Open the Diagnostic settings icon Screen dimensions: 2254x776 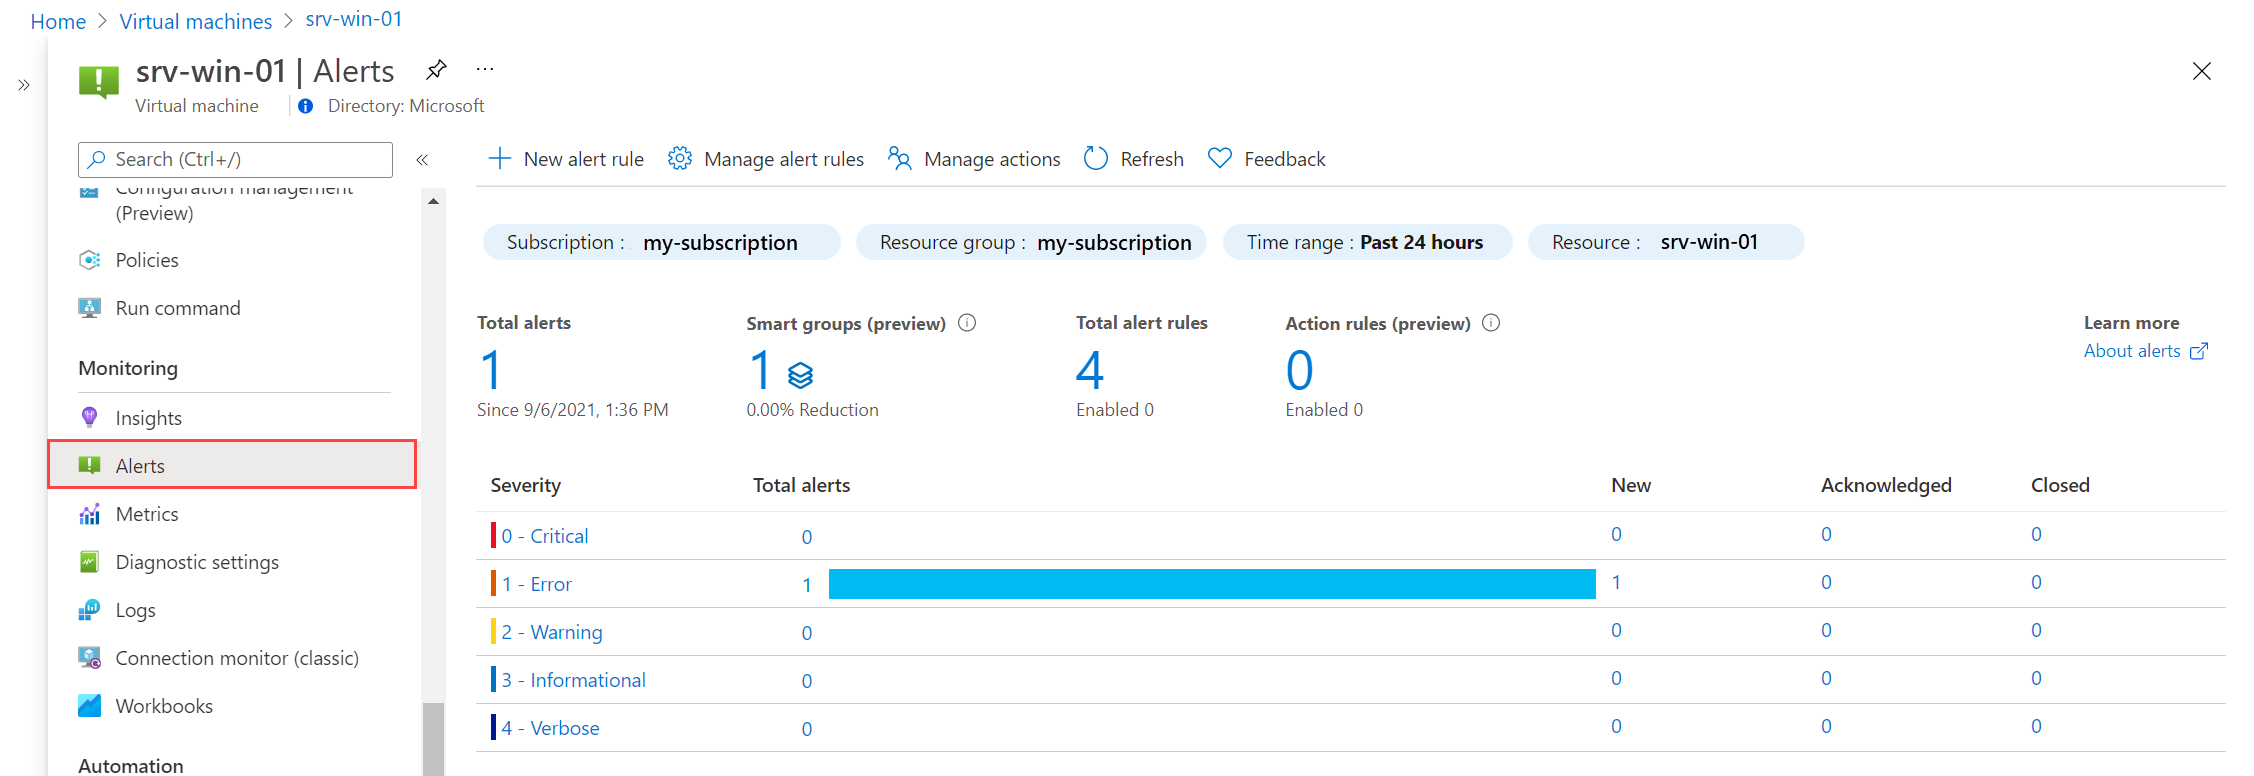(89, 562)
